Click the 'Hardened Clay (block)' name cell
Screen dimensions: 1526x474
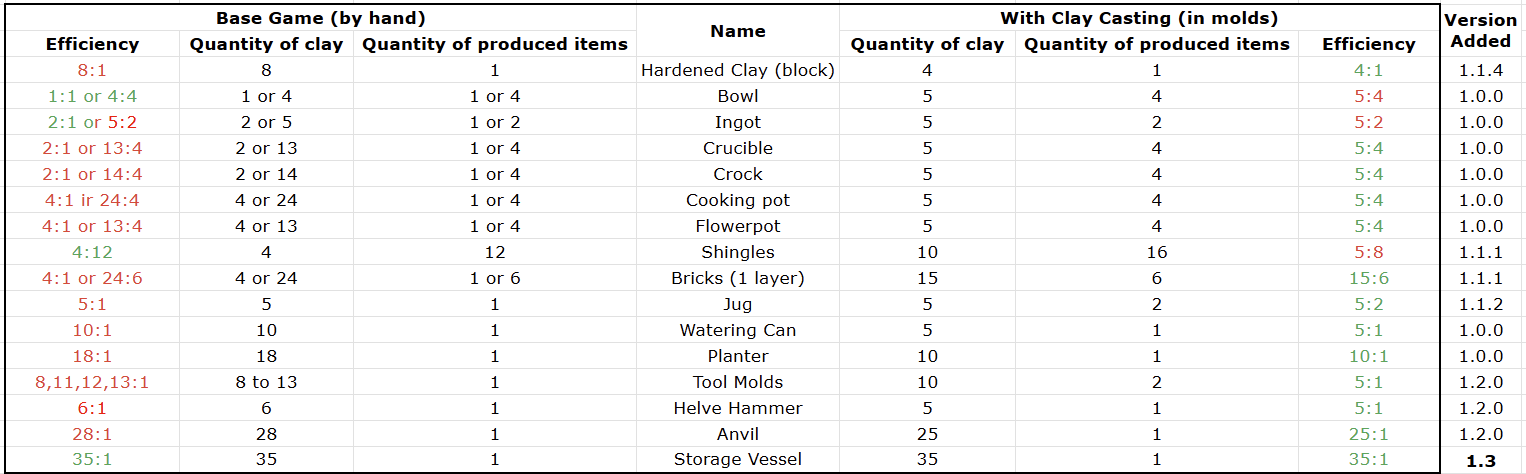click(737, 70)
